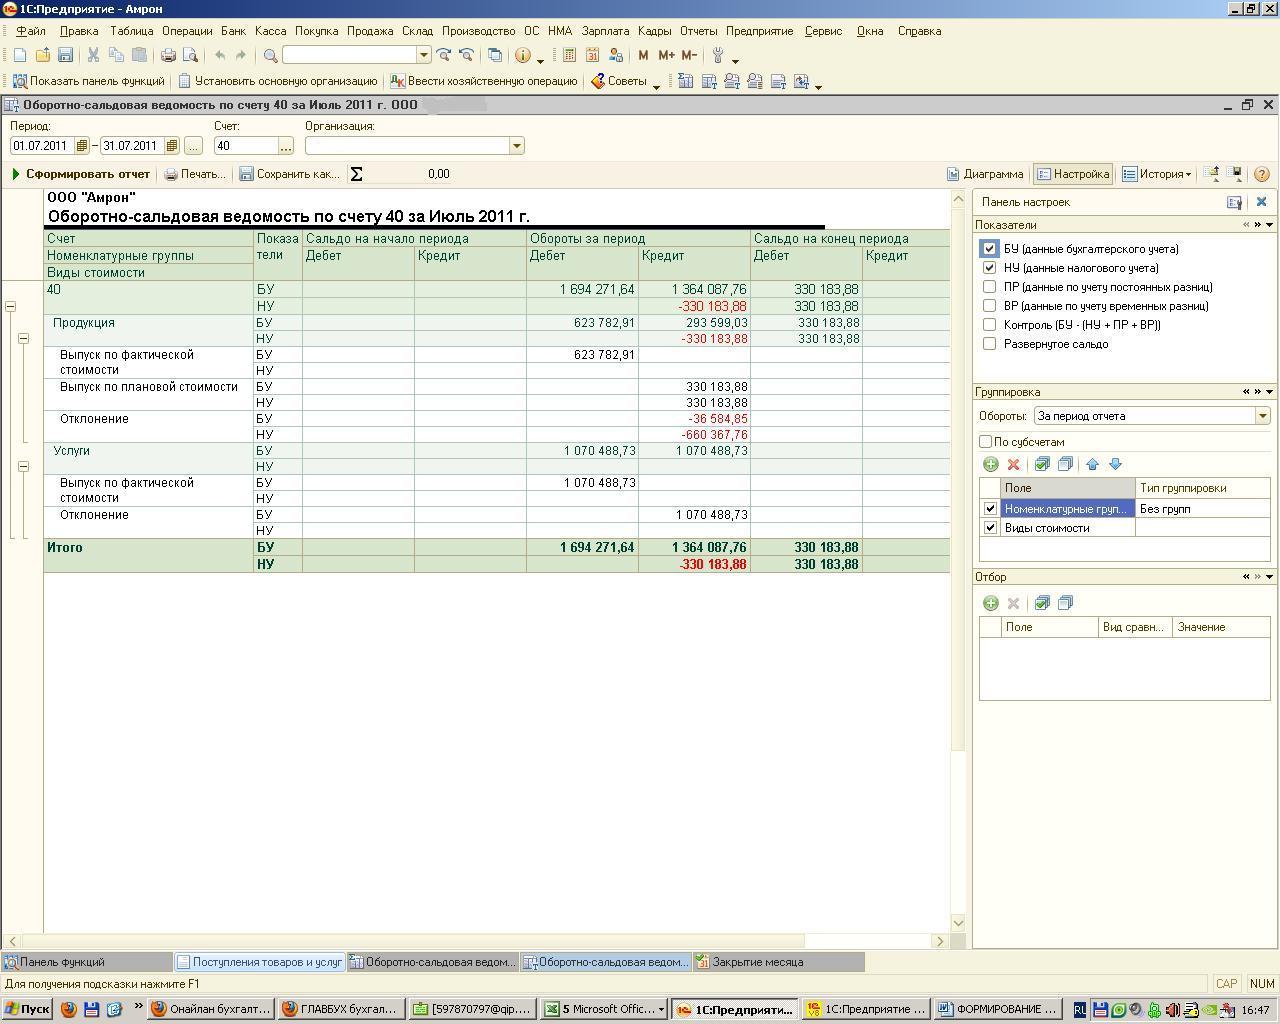
Task: Click the help question mark icon
Action: (x=1261, y=174)
